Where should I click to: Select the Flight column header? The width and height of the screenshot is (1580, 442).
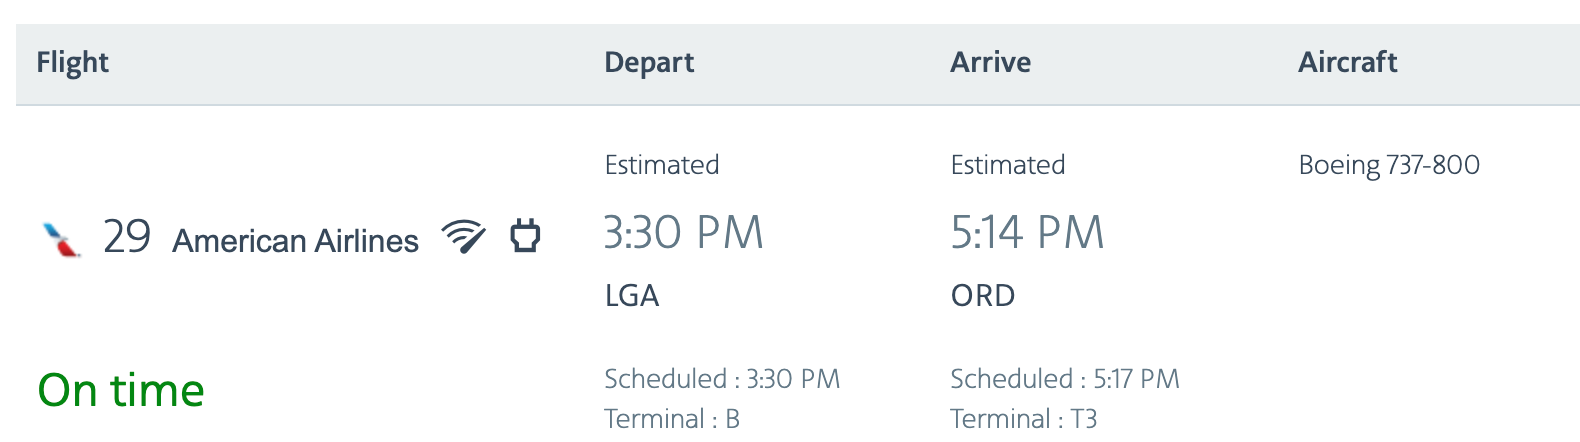pos(72,62)
